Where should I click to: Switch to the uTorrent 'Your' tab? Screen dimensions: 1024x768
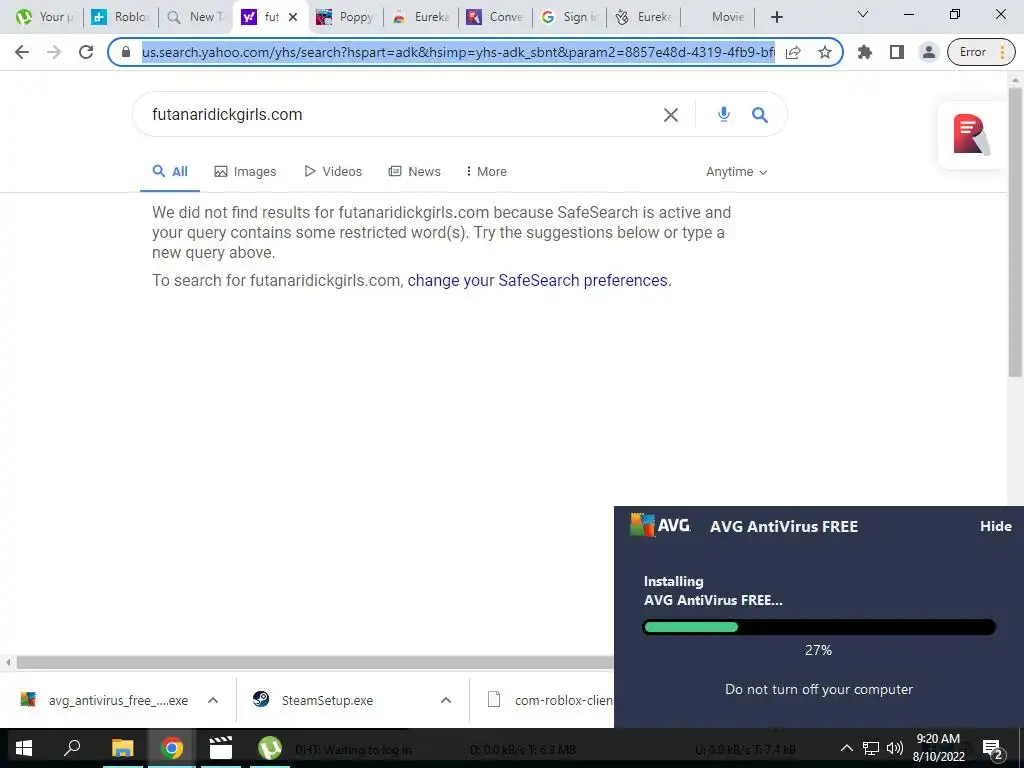[46, 18]
